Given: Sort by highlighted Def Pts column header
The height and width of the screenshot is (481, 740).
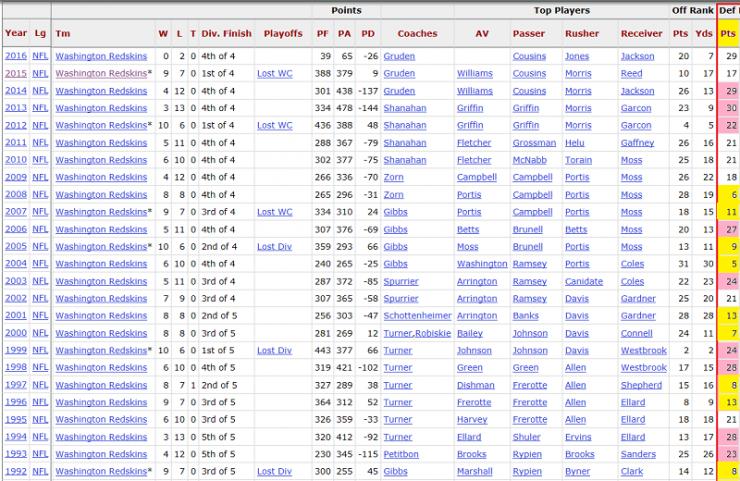Looking at the screenshot, I should [728, 34].
